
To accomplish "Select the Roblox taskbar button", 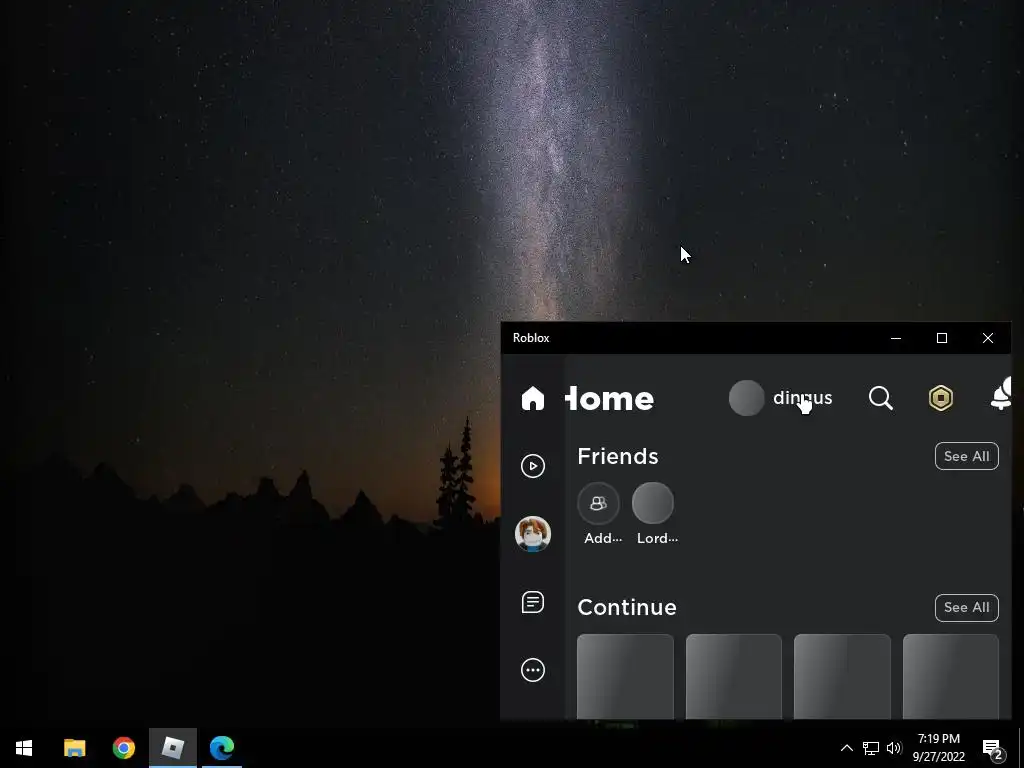I will (172, 748).
